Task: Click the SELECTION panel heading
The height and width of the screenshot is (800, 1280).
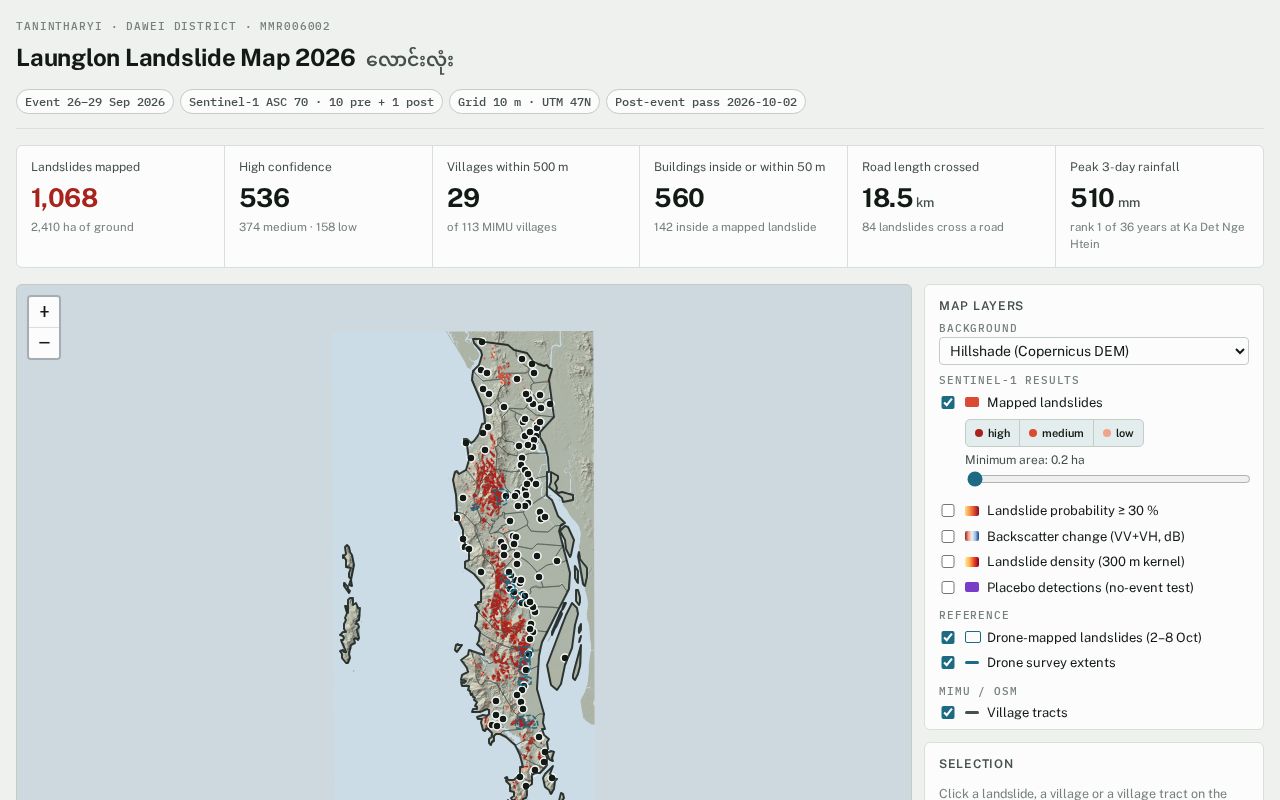Action: [x=976, y=764]
